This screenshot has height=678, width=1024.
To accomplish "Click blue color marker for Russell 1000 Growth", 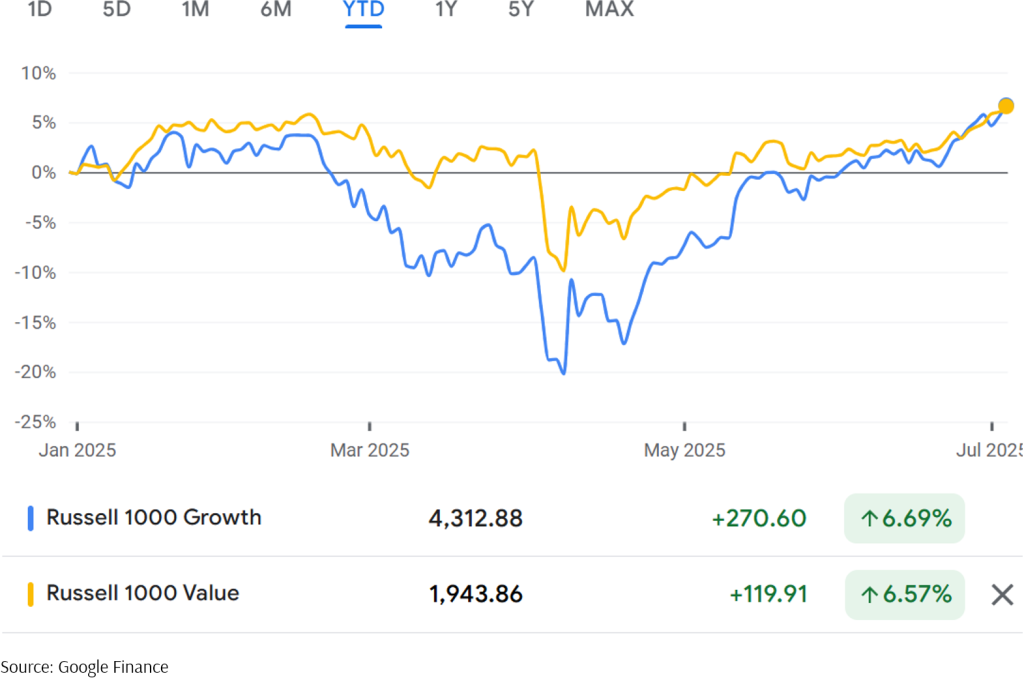I will click(31, 518).
